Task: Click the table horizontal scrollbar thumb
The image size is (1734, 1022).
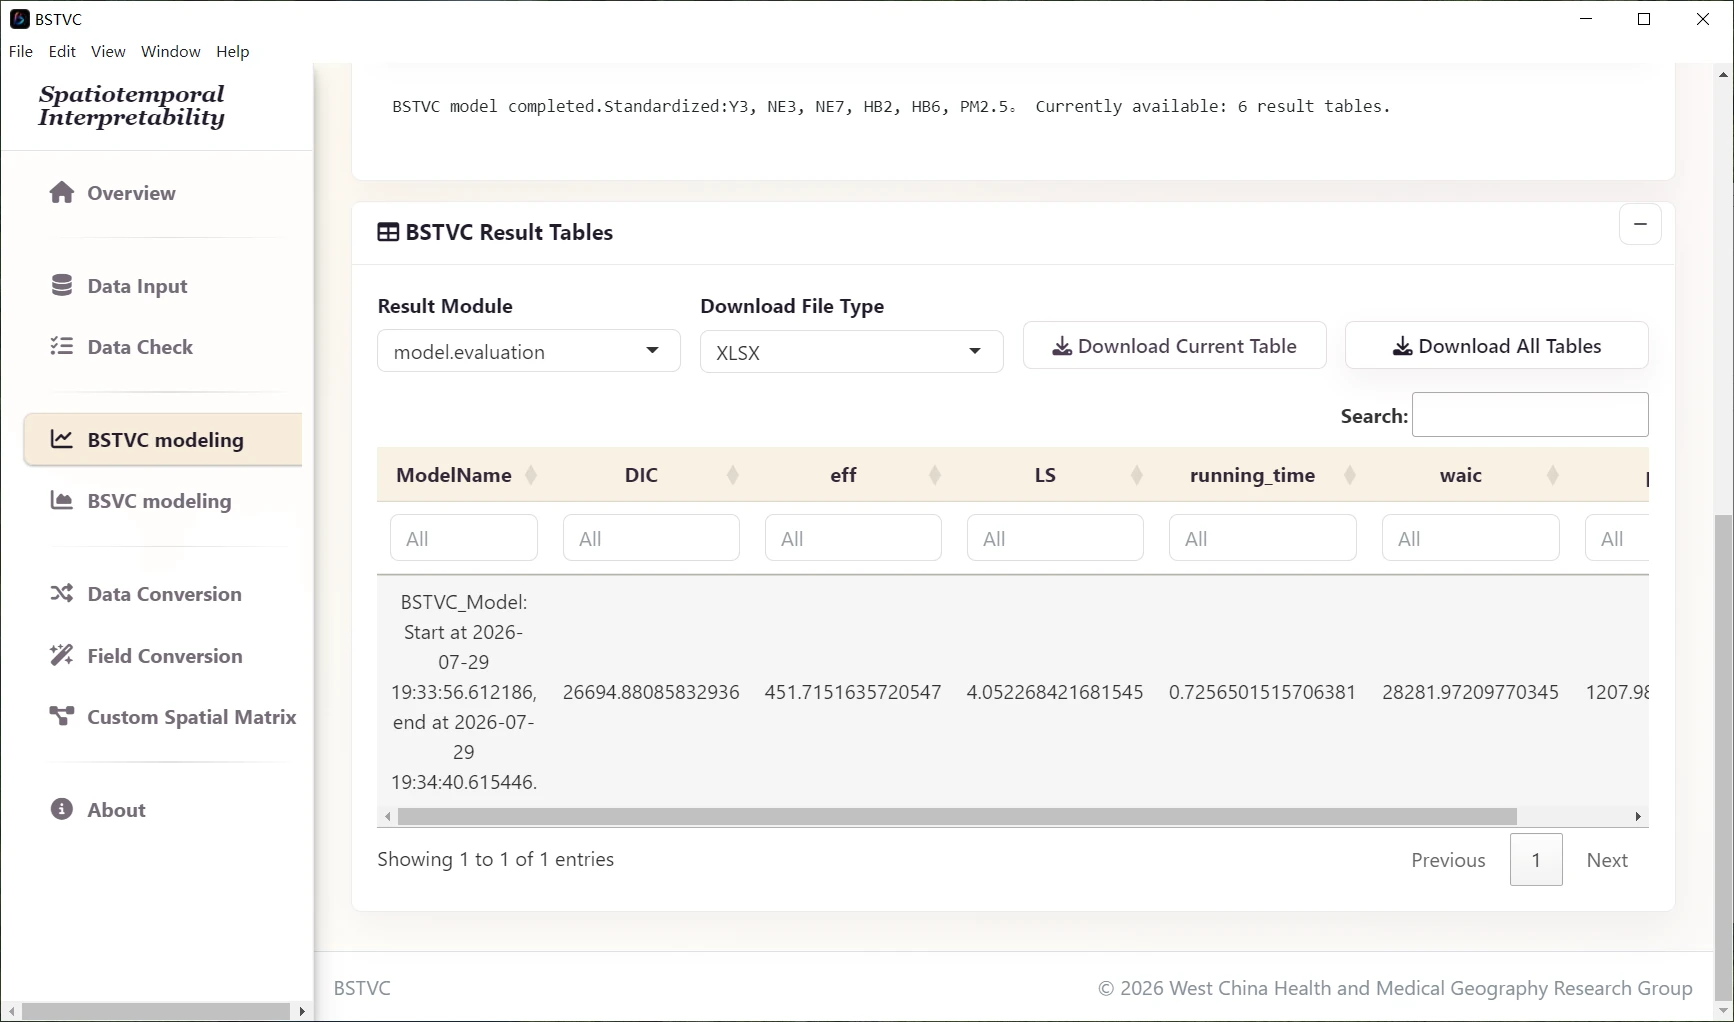Action: coord(957,817)
